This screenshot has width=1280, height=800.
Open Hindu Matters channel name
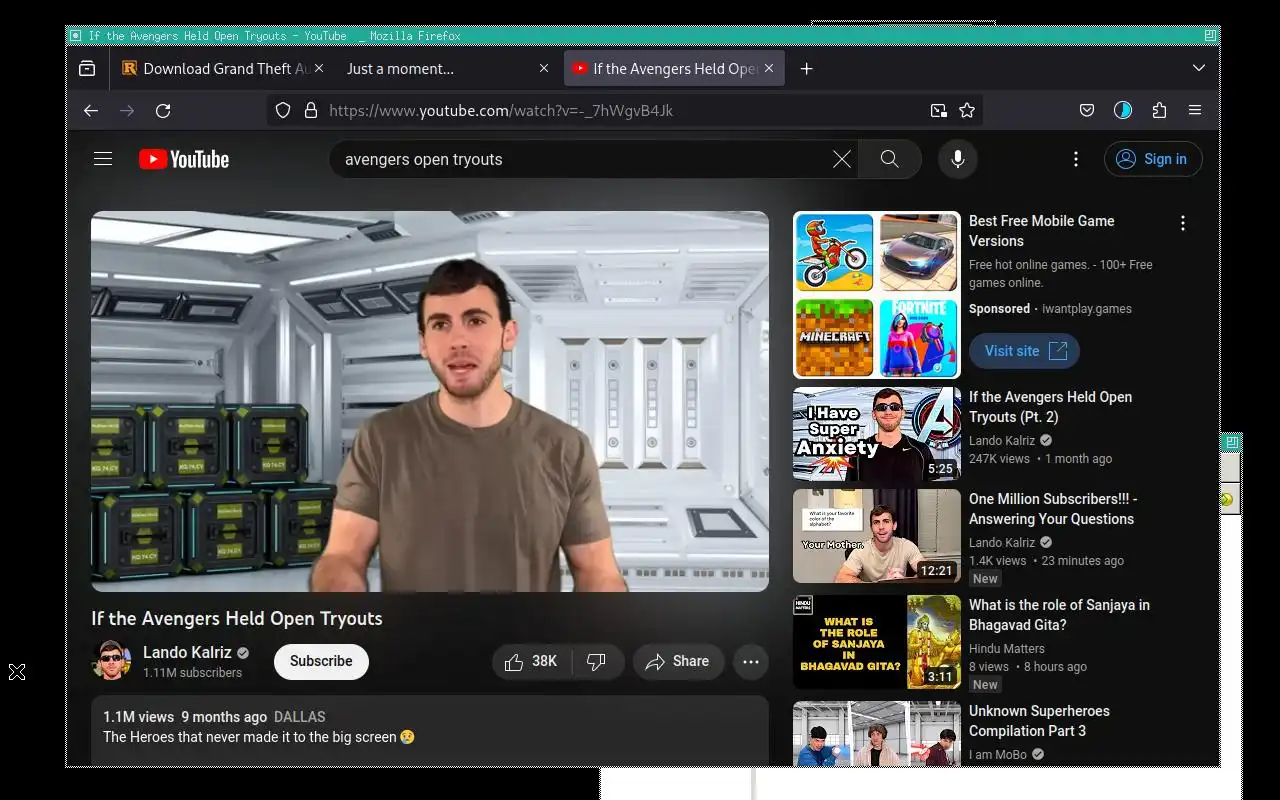[x=1007, y=649]
